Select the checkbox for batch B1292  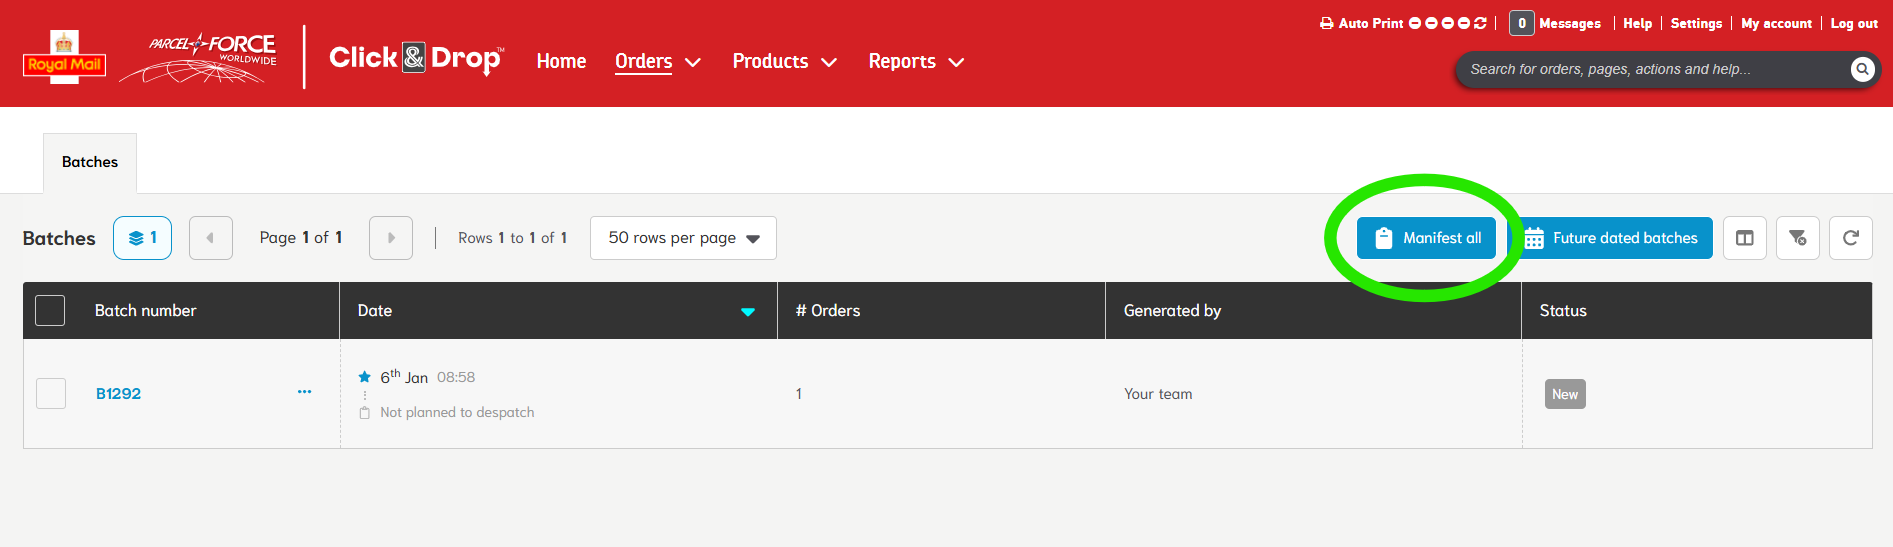[51, 394]
